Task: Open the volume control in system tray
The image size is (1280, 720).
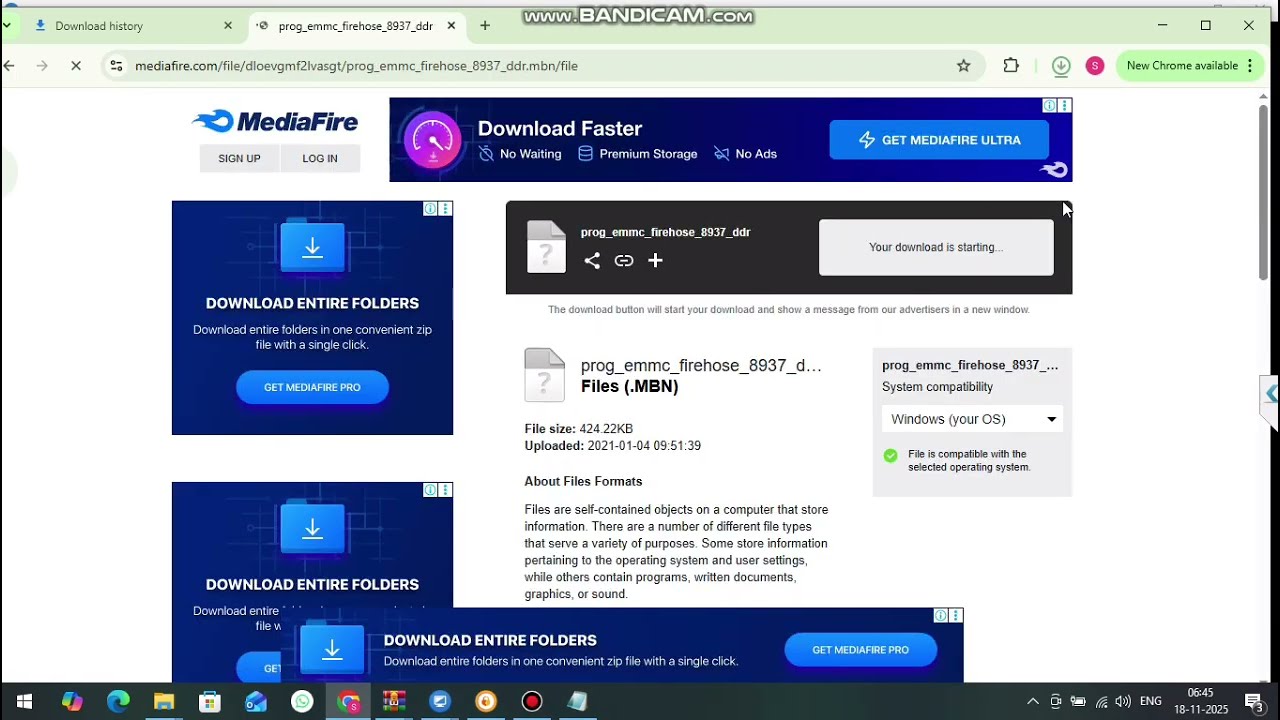Action: point(1123,702)
